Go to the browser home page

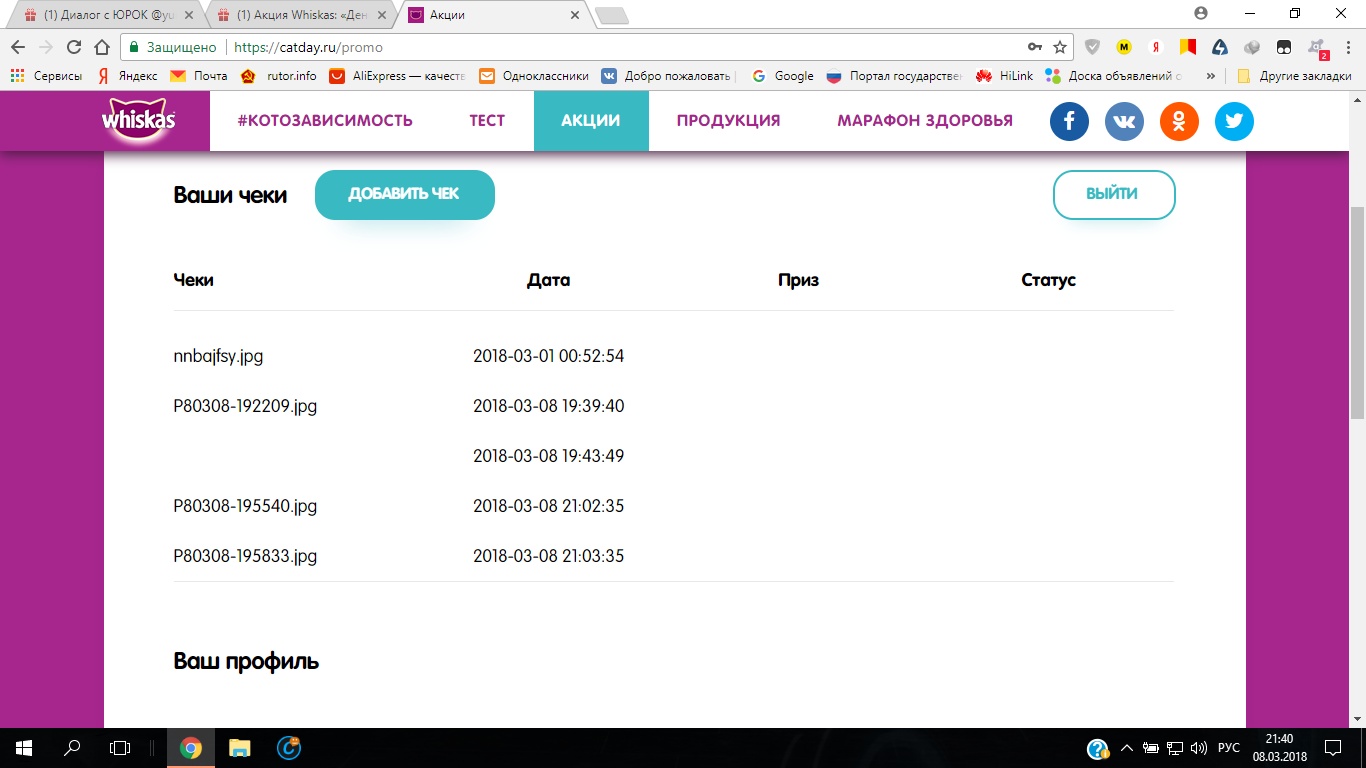click(101, 47)
